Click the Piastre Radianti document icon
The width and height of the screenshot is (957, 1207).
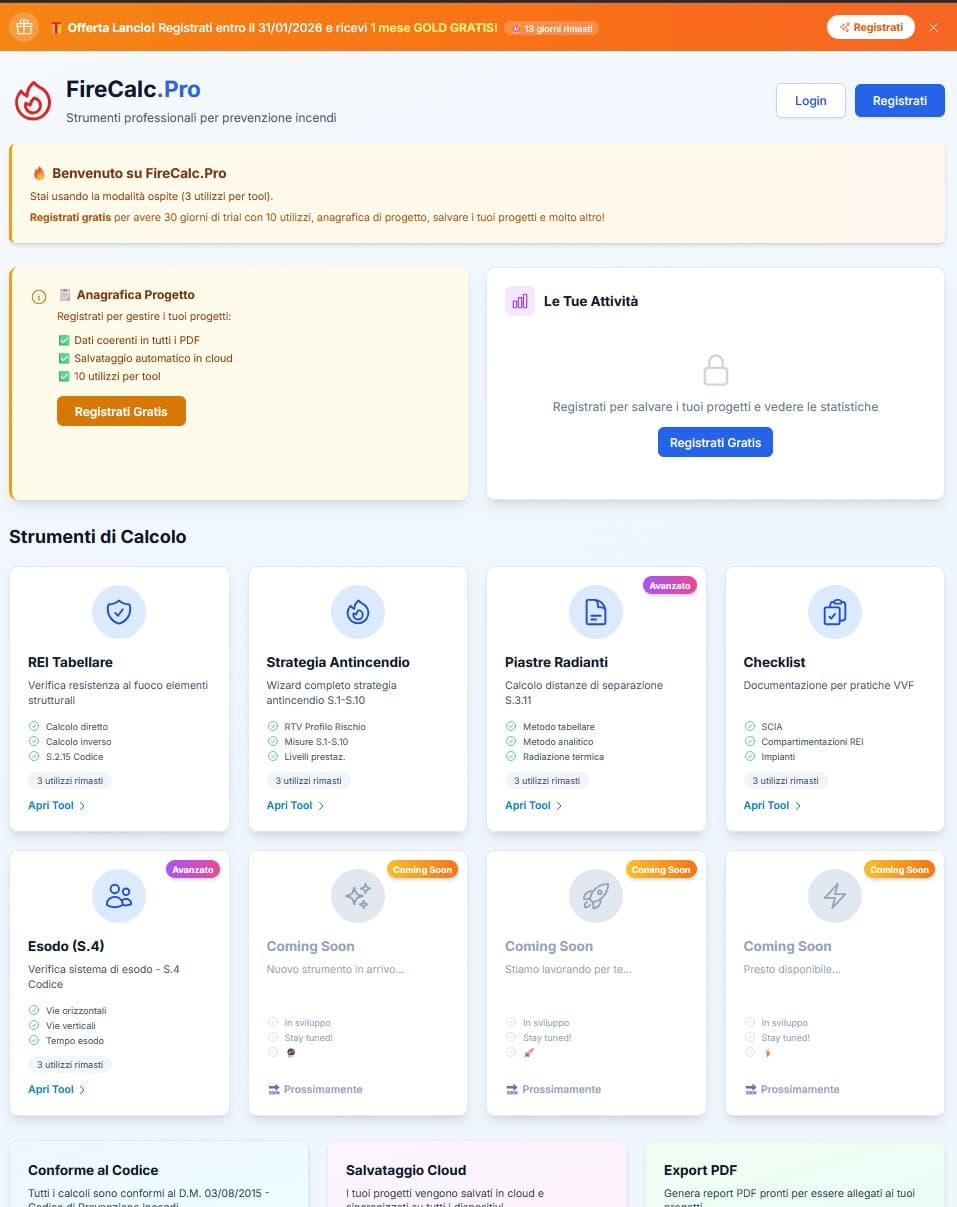[x=596, y=612]
